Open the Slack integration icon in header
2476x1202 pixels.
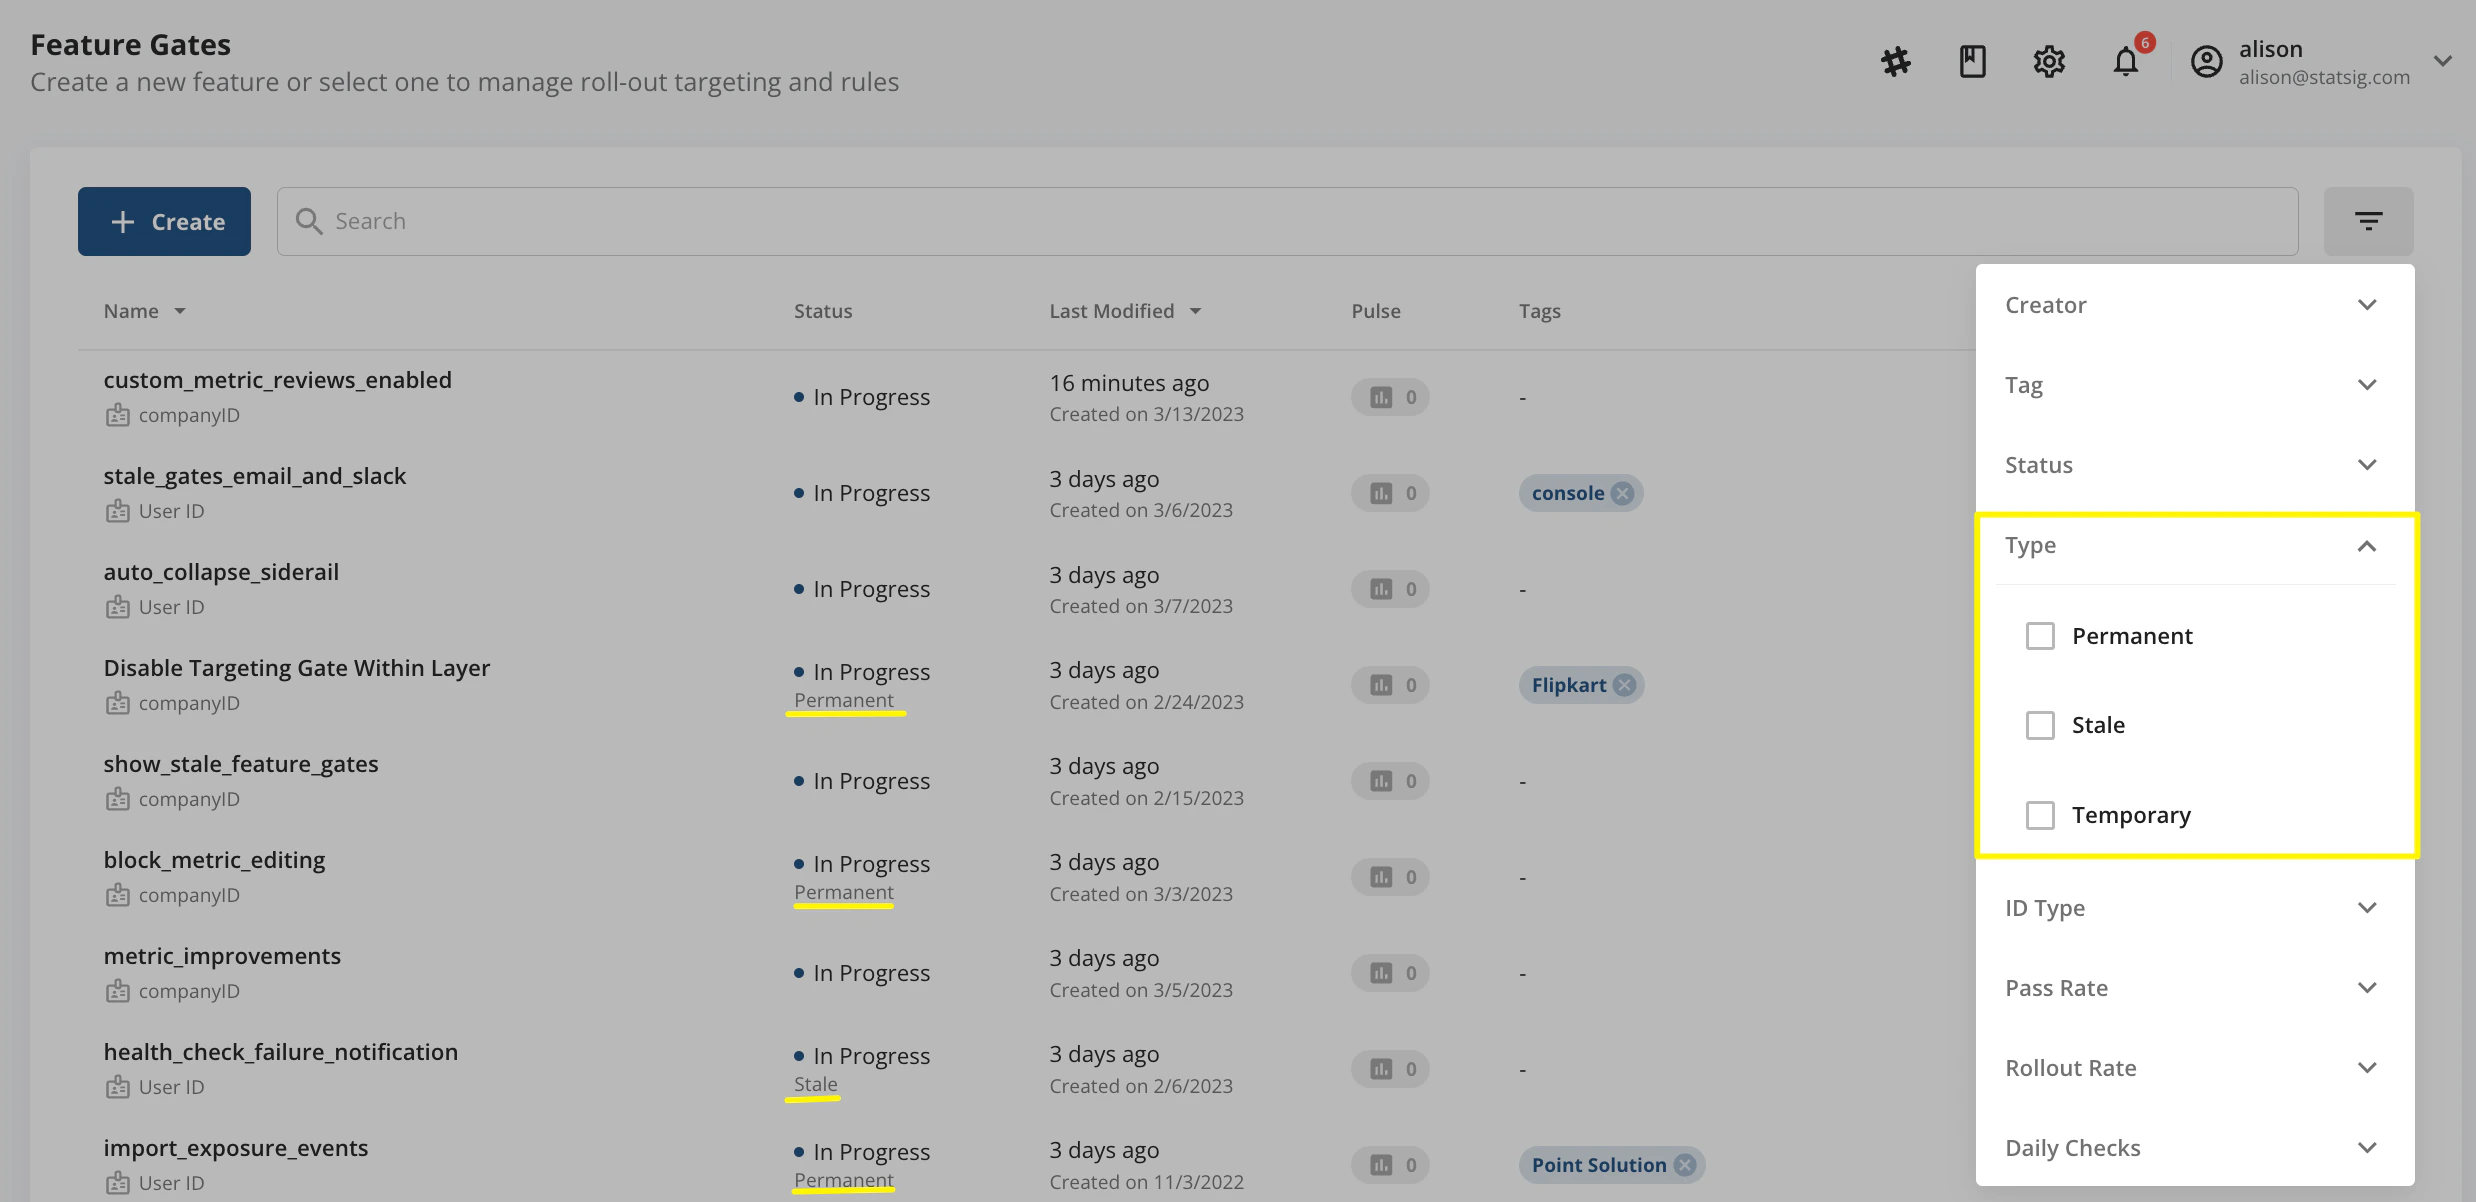[1896, 61]
